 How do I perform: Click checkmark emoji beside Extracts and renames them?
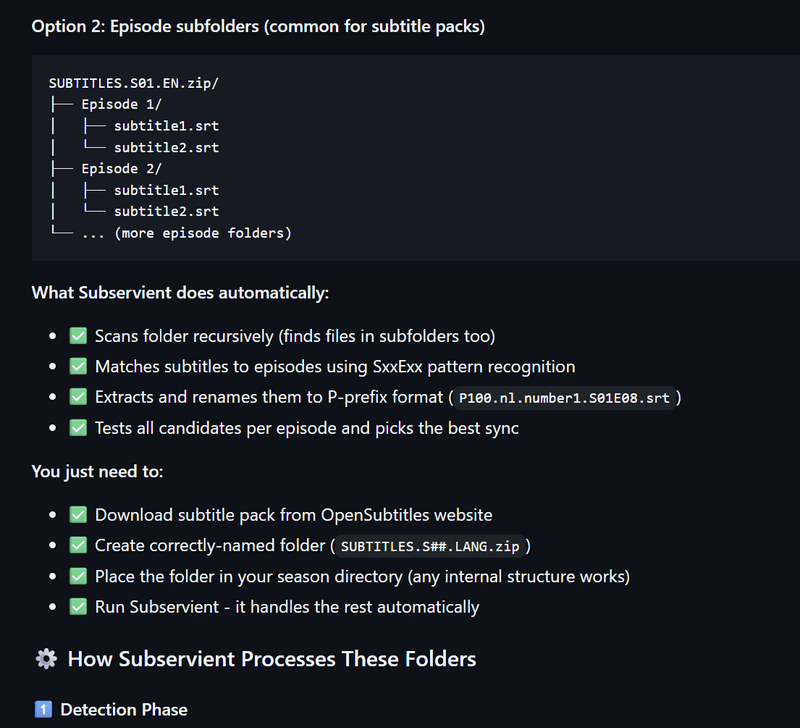(x=78, y=397)
